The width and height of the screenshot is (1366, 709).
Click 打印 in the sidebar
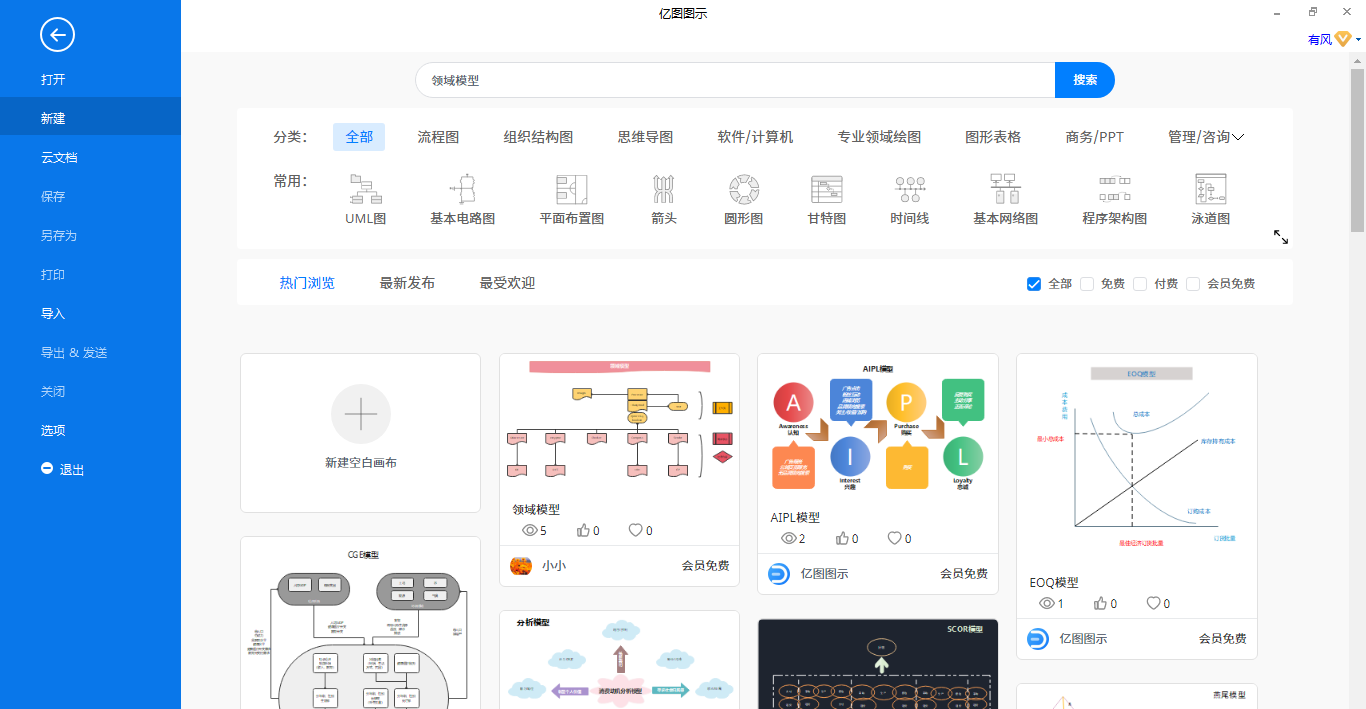[x=90, y=274]
